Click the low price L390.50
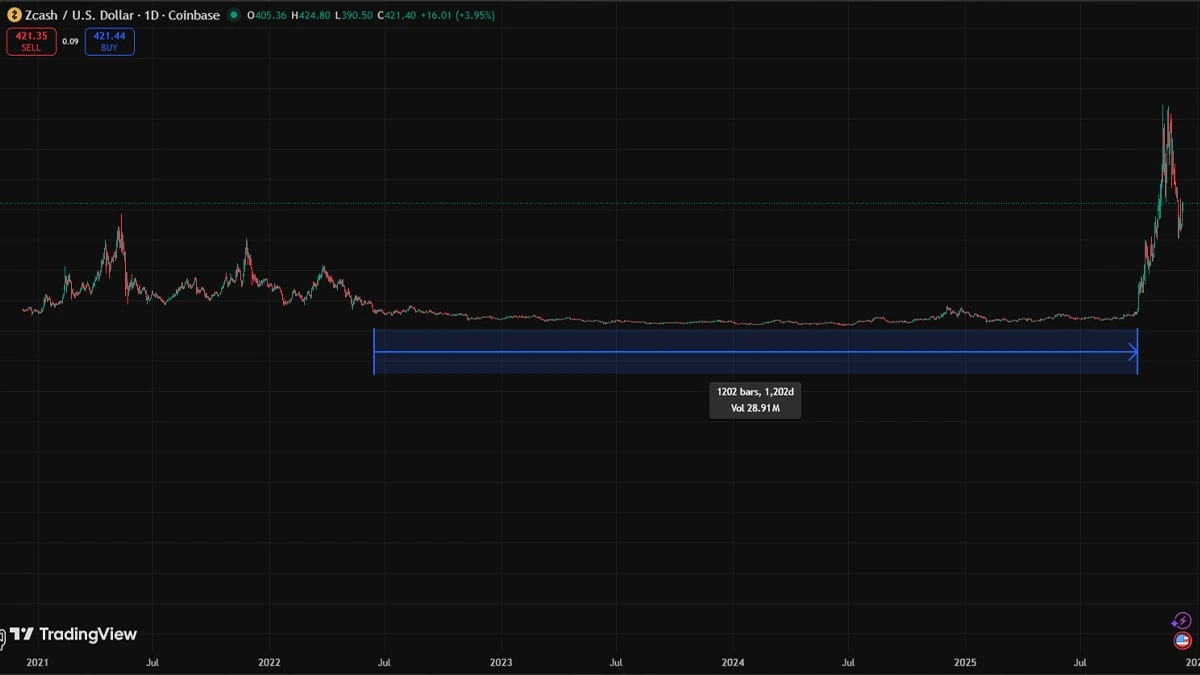 pos(356,15)
